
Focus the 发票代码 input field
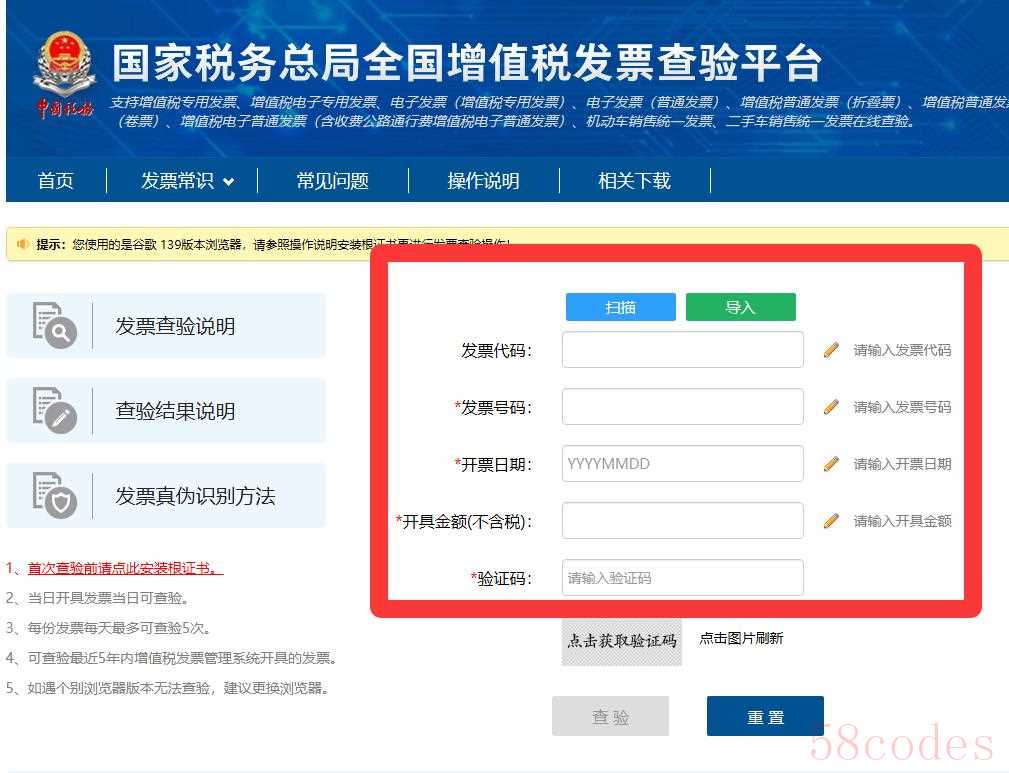click(683, 349)
